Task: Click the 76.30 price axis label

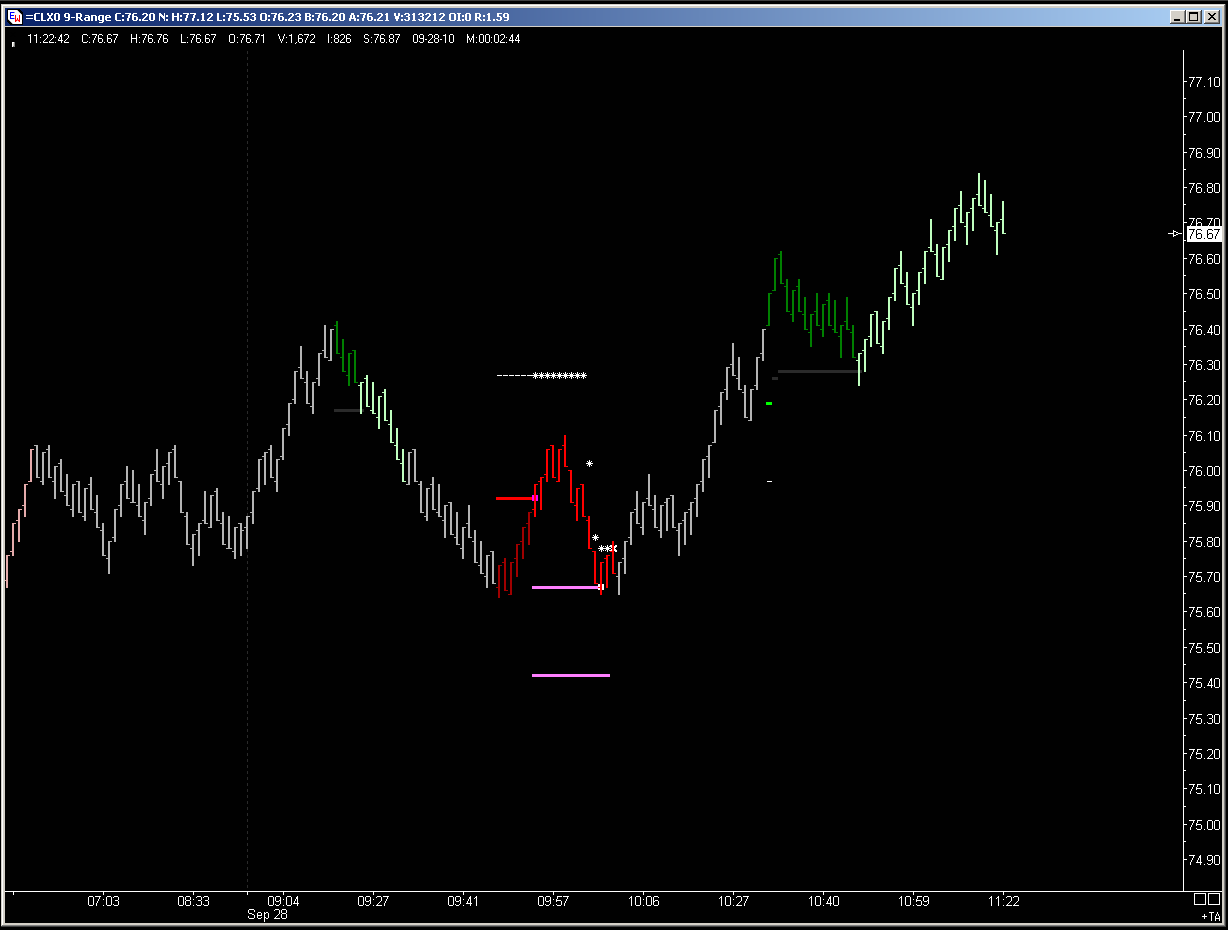Action: pos(1204,365)
